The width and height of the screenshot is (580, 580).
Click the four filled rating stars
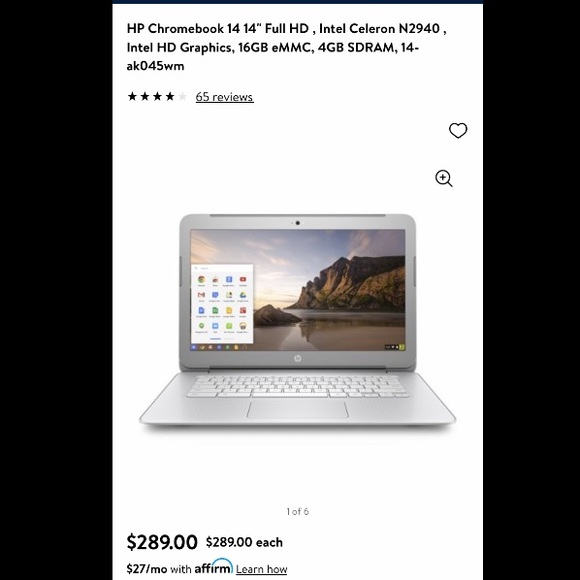pyautogui.click(x=151, y=97)
